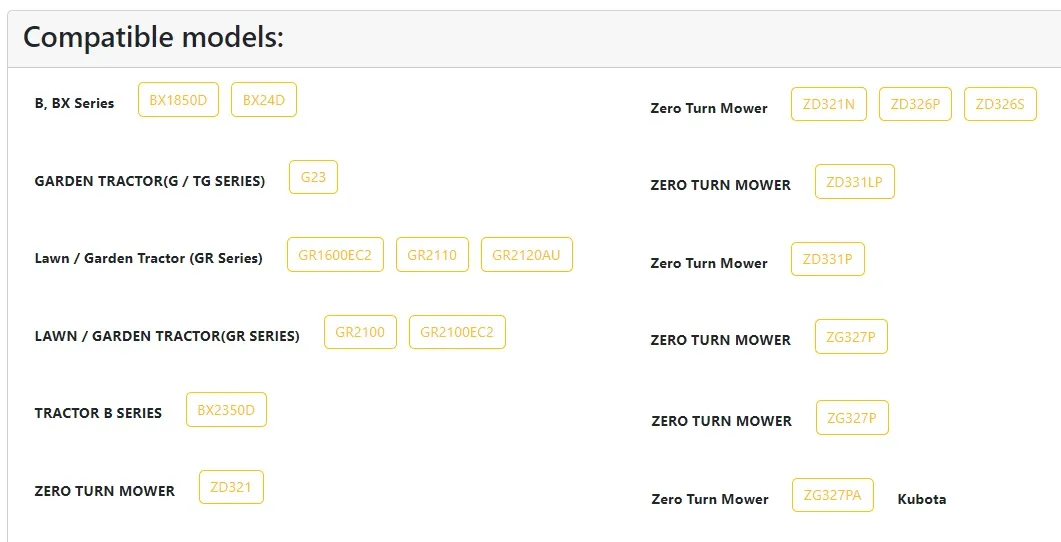Click the GARDEN TRACTOR(G / TG SERIES) label

(150, 181)
